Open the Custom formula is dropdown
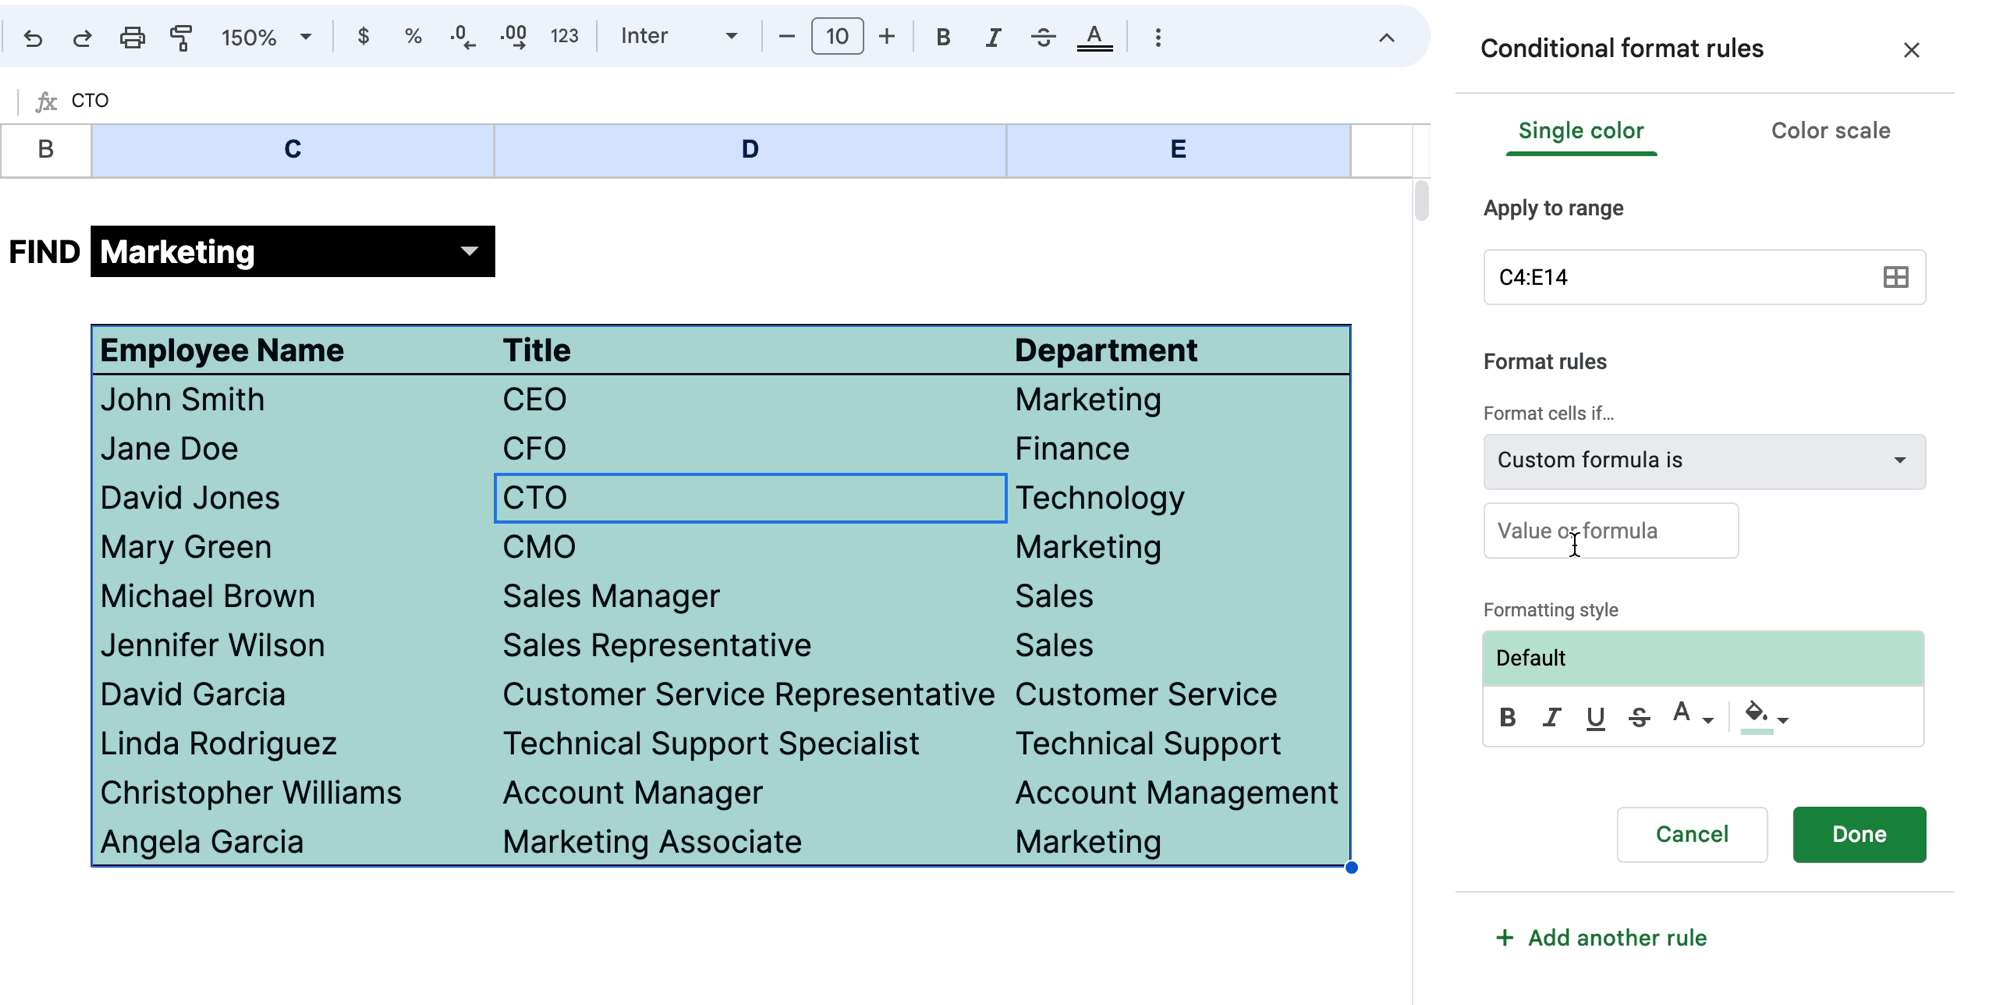This screenshot has height=1005, width=2000. coord(1704,461)
